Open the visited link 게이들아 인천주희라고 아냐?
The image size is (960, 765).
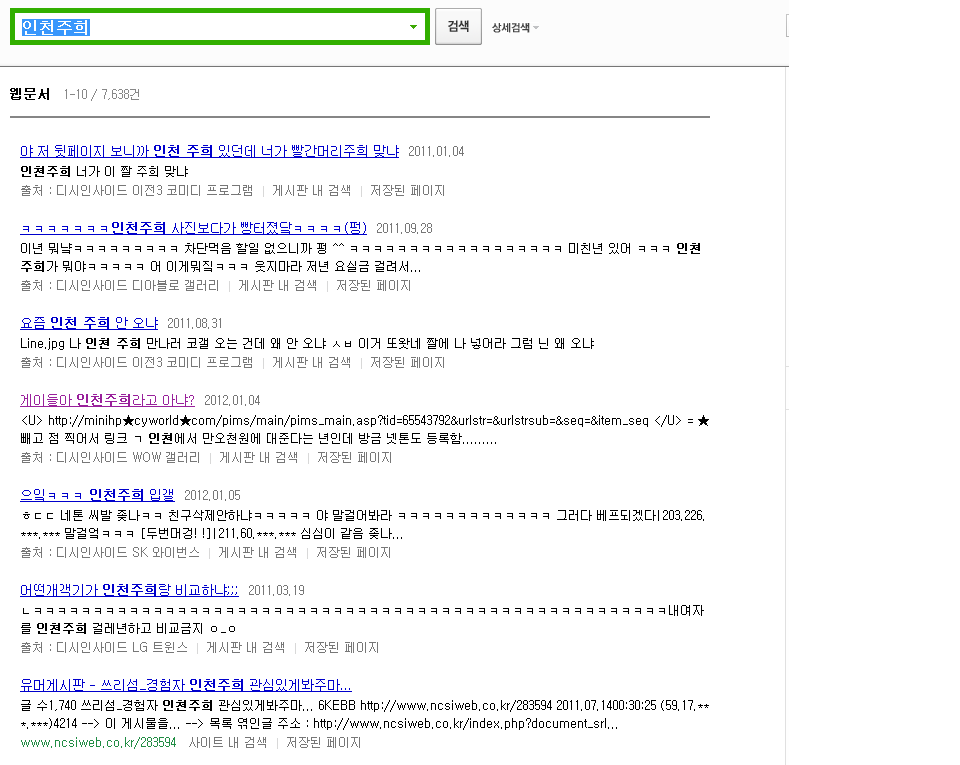[x=107, y=399]
